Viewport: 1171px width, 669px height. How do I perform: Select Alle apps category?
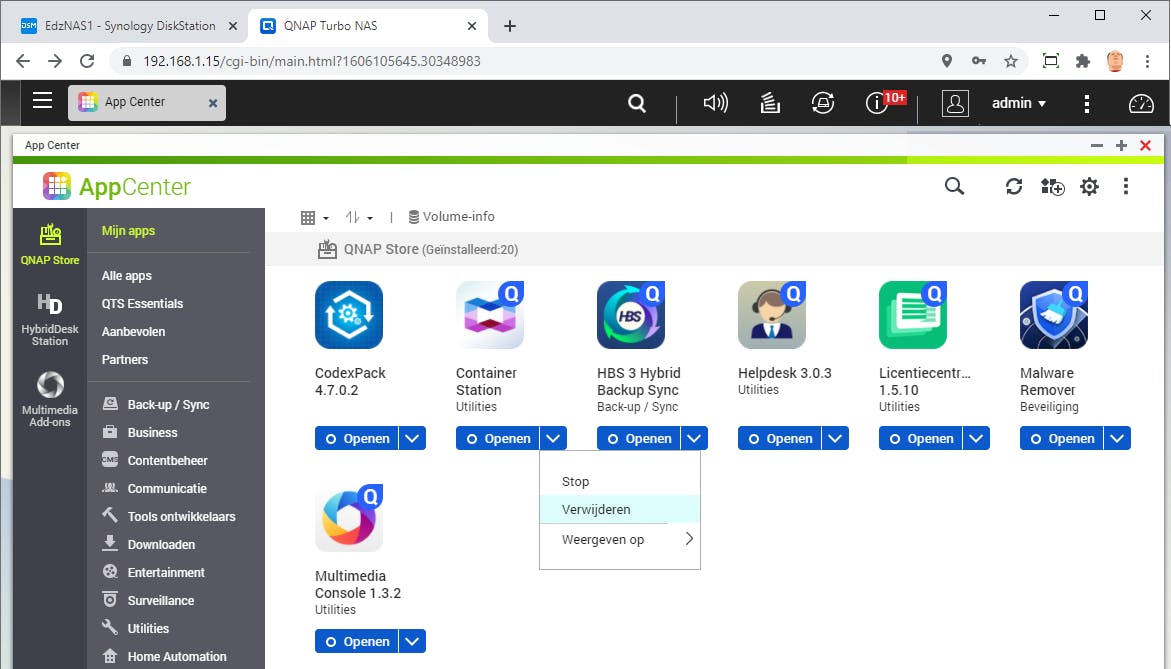point(127,276)
